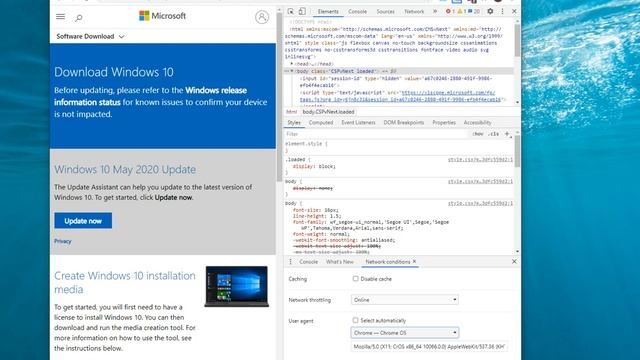The image size is (640, 360).
Task: Select the Accessibility pane tab
Action: 478,122
